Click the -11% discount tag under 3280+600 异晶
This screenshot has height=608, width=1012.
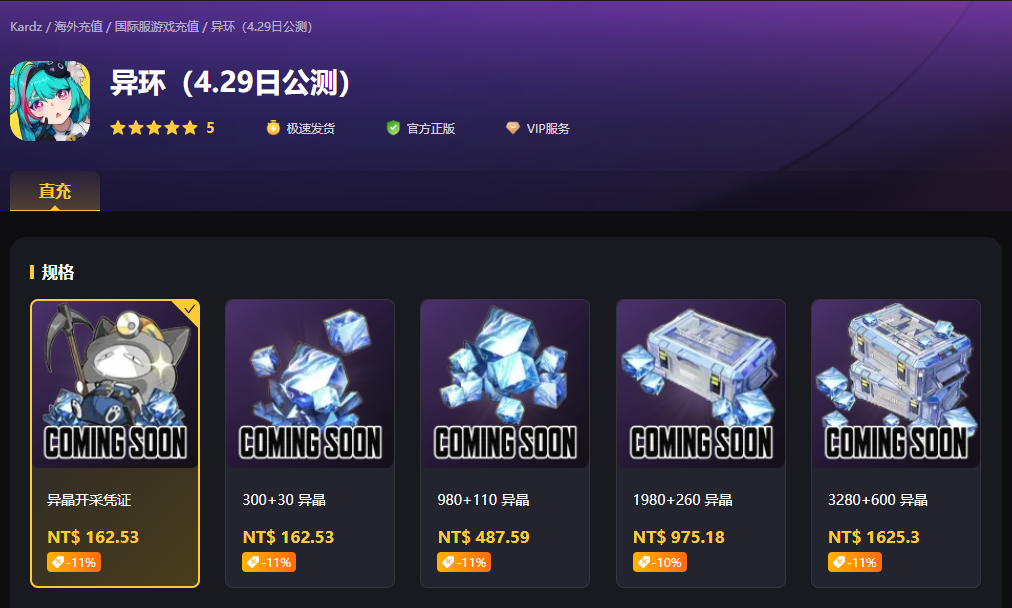click(x=855, y=562)
